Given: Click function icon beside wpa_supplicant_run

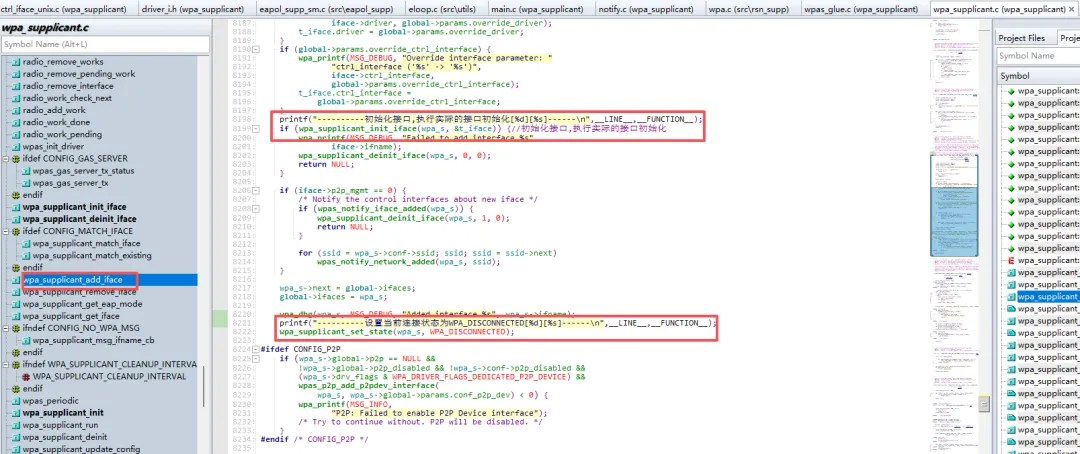Looking at the screenshot, I should click(x=17, y=425).
